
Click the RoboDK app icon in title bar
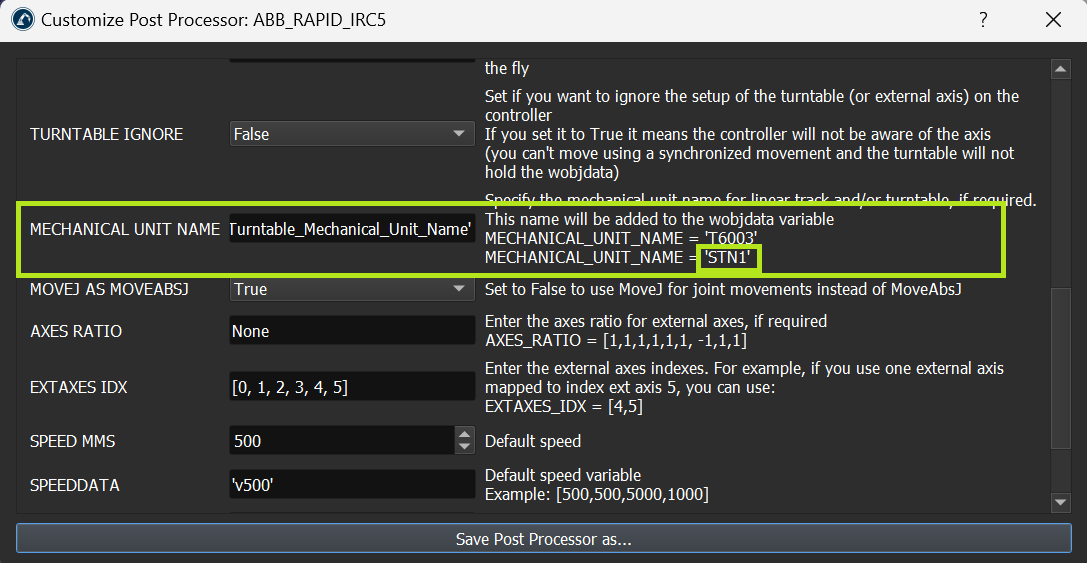[22, 20]
